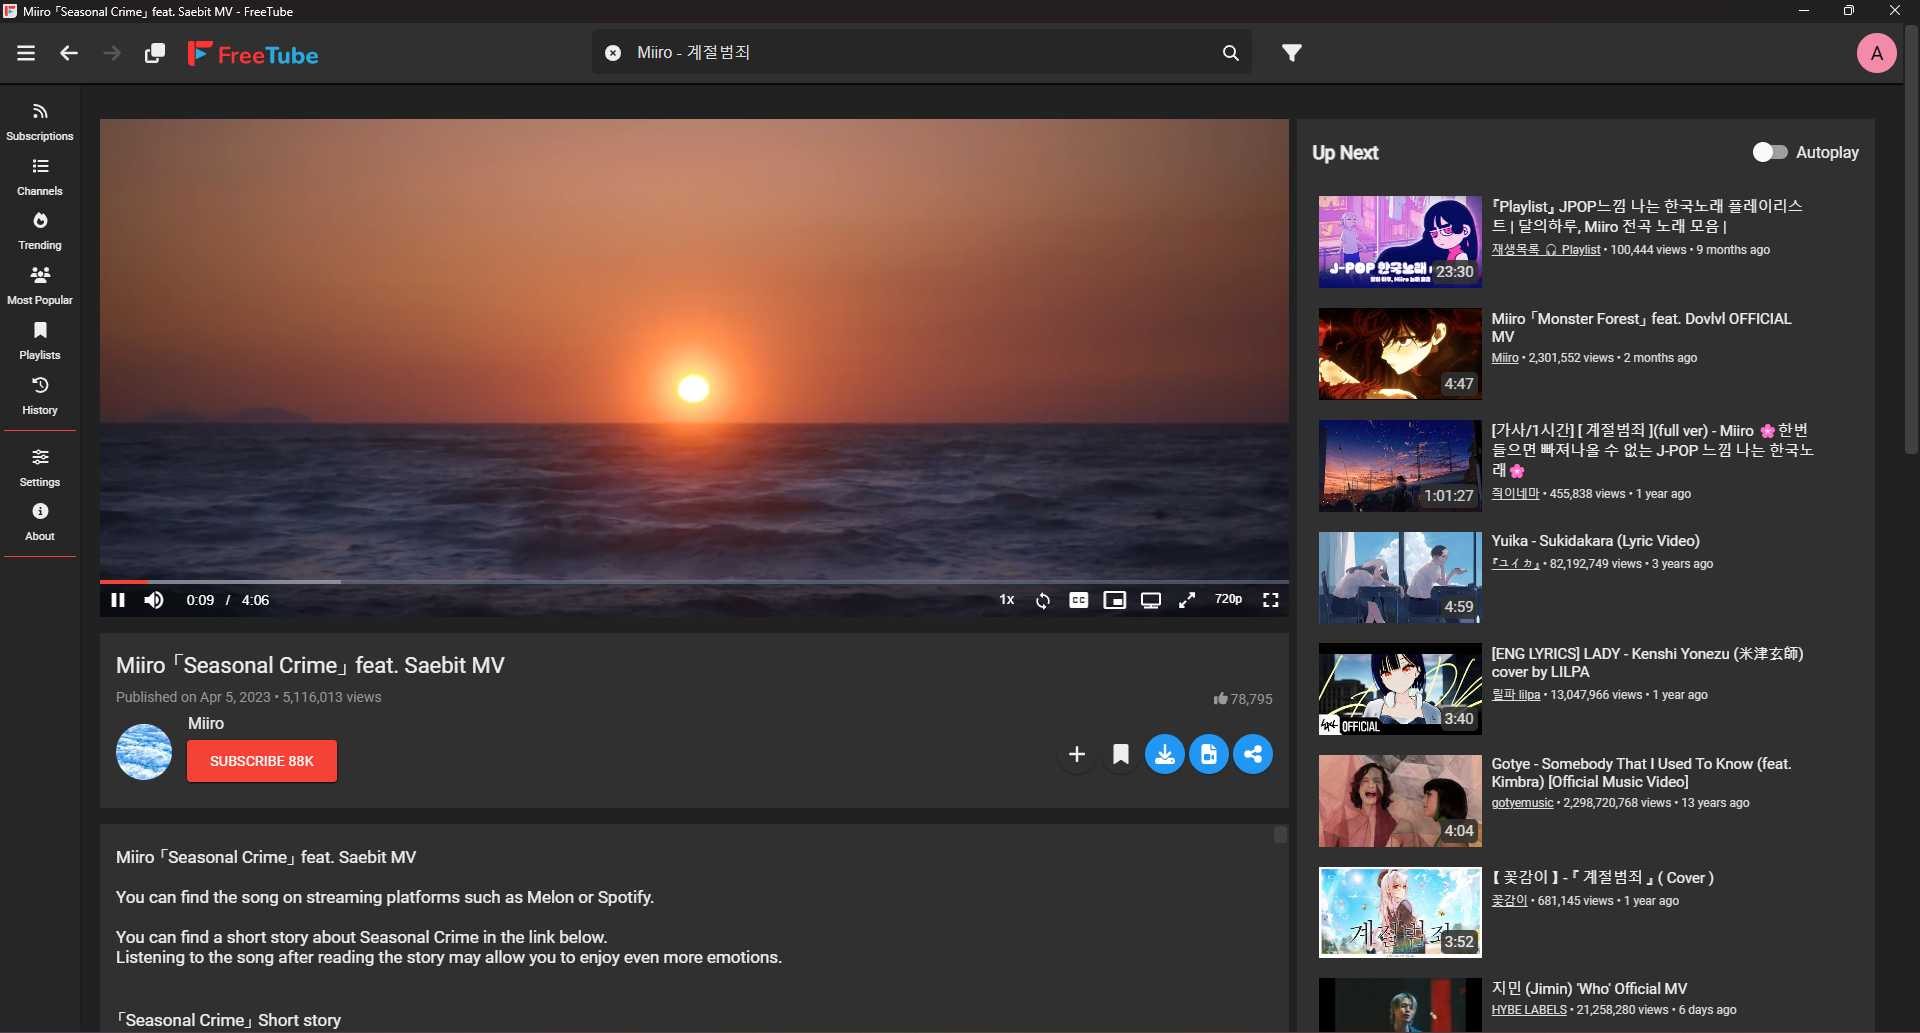The image size is (1920, 1033).
Task: Open the 1:01:27 lyric video thumbnail
Action: pyautogui.click(x=1400, y=466)
